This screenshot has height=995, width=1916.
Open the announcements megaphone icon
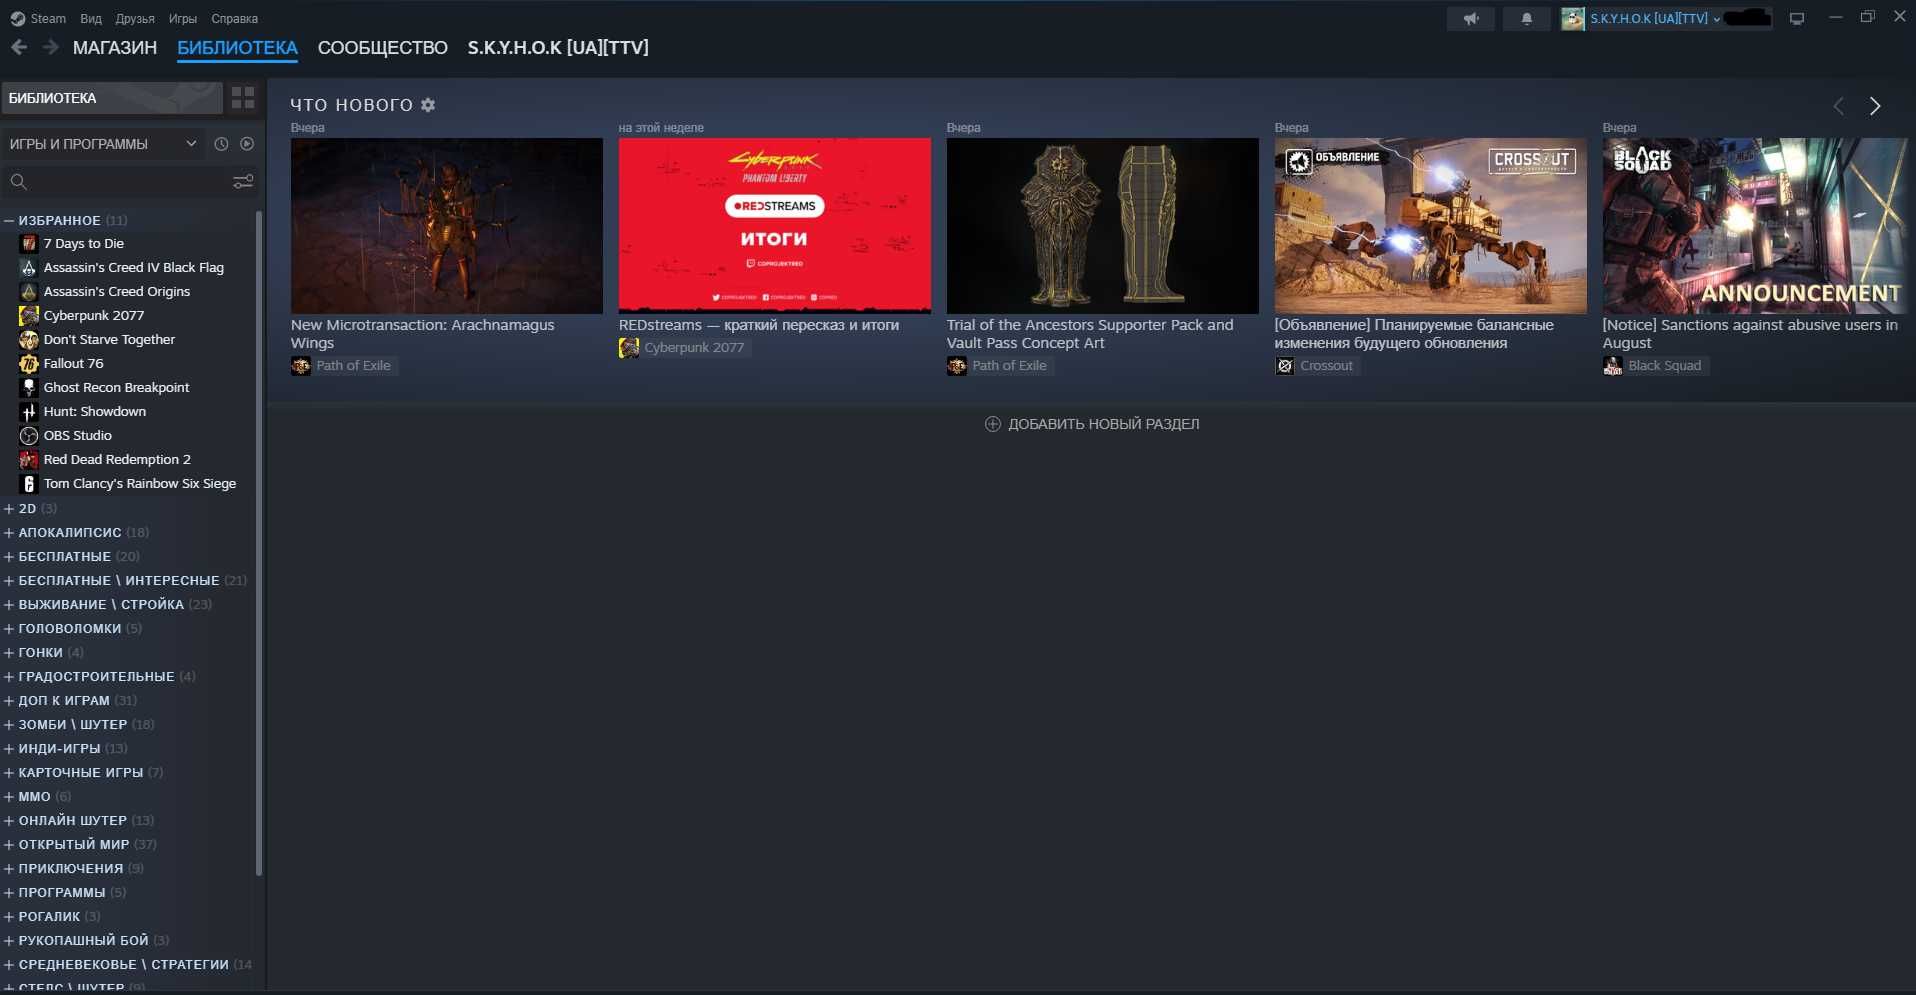[1470, 18]
